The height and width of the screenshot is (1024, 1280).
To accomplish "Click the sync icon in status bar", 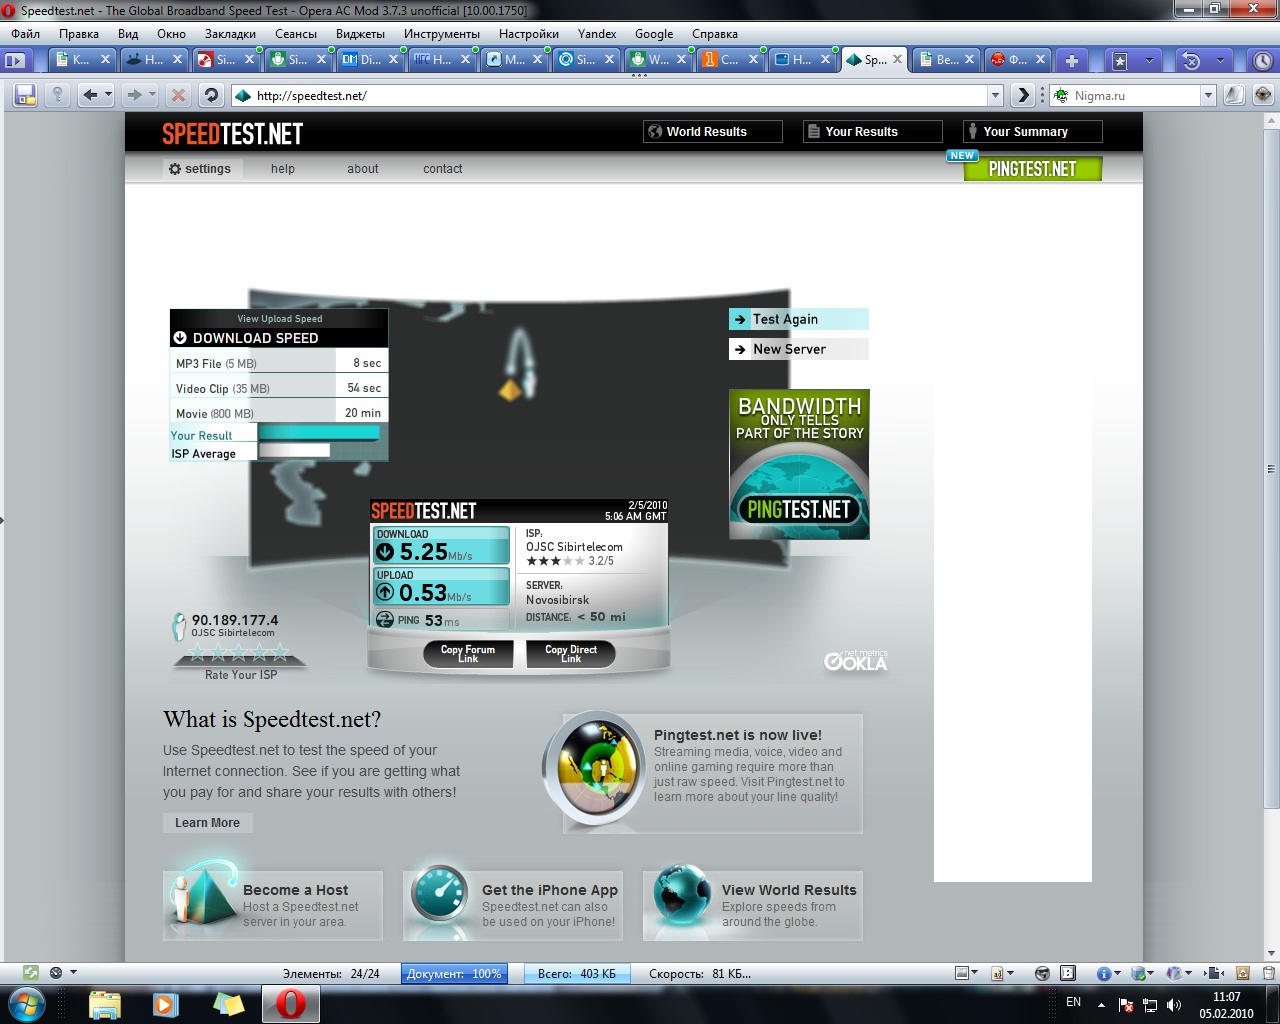I will point(31,972).
